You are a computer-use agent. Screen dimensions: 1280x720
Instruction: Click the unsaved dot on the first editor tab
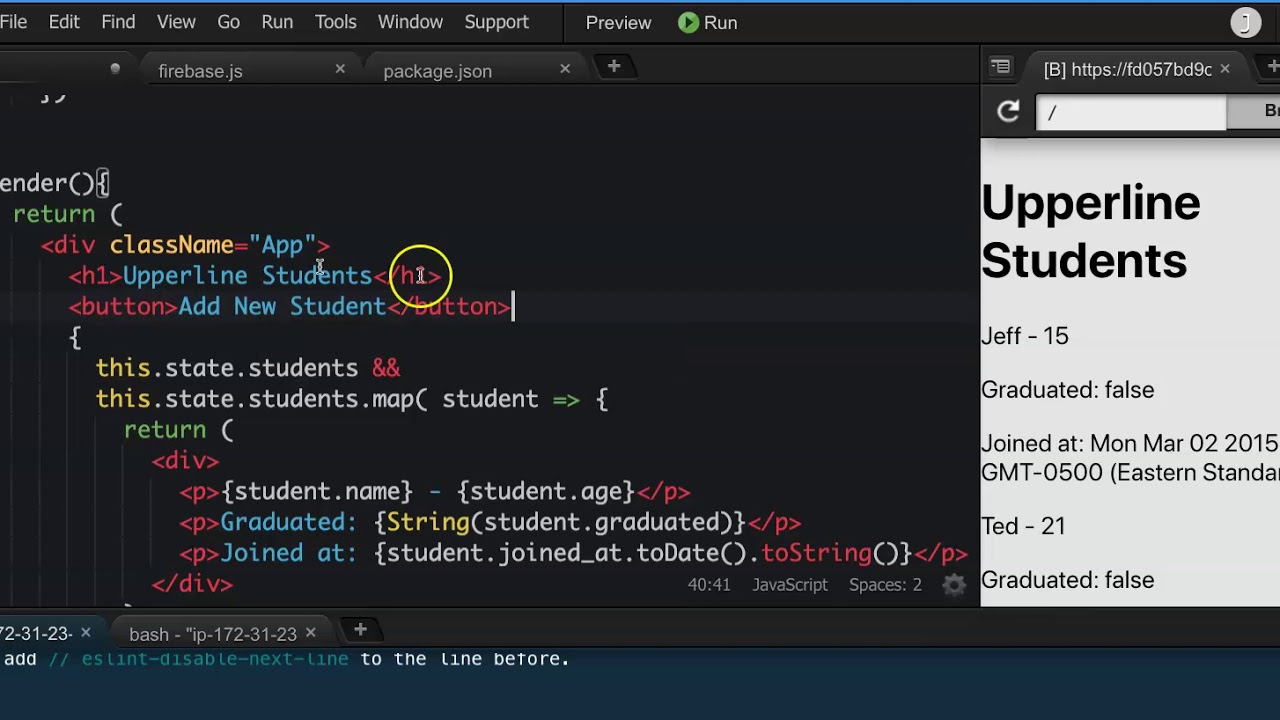point(115,69)
